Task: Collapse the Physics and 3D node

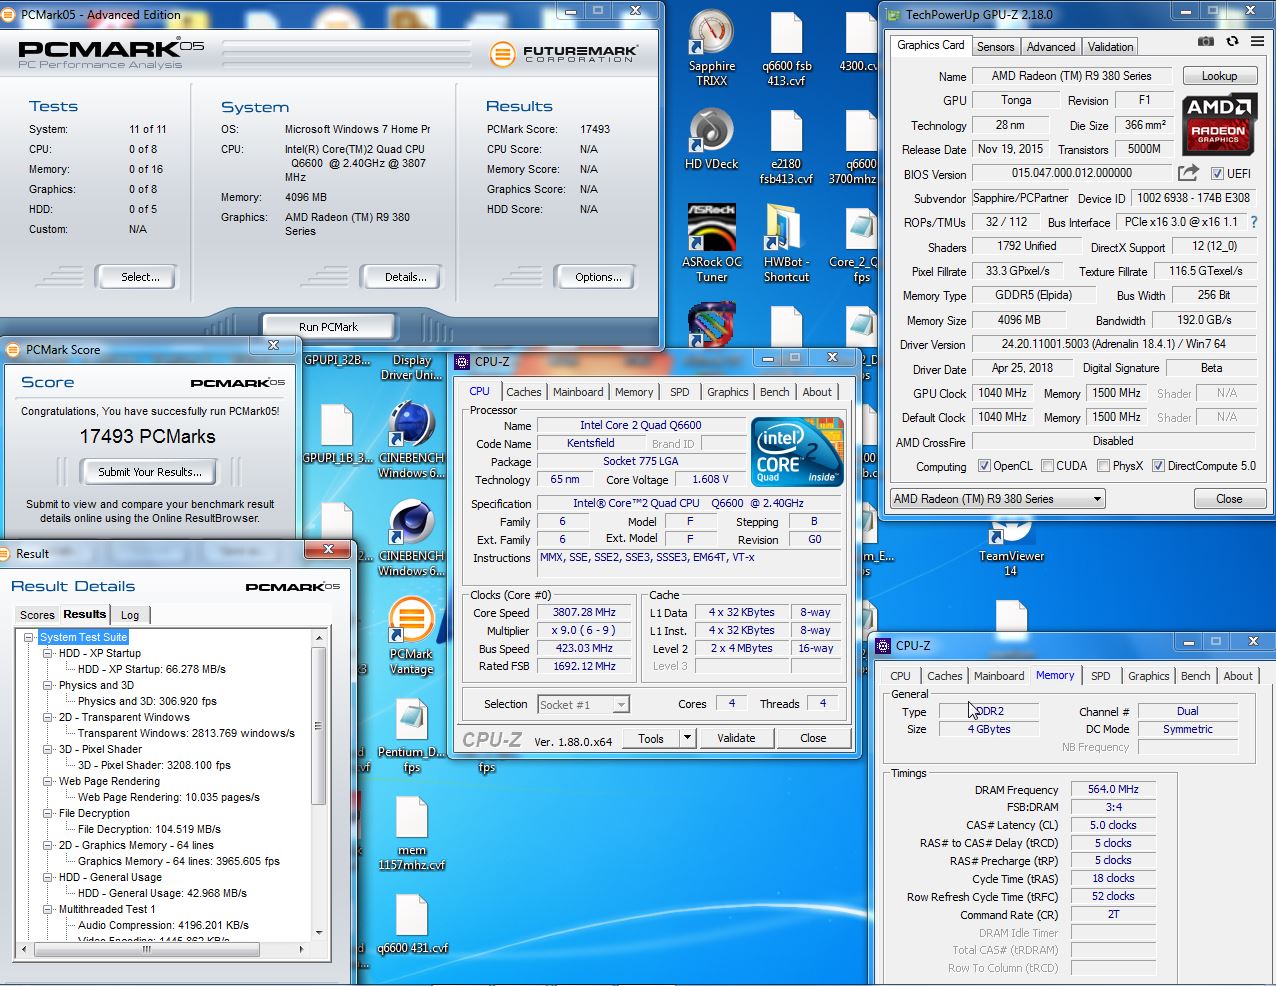Action: (47, 685)
